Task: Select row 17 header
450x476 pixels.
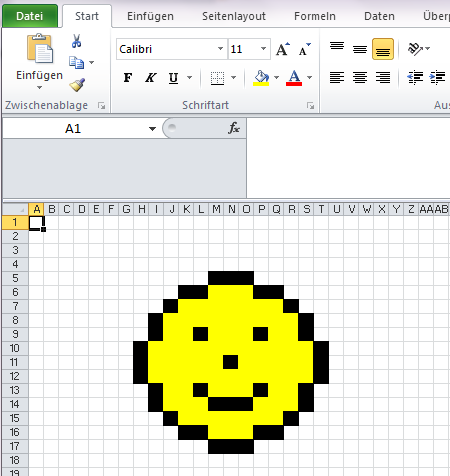Action: pos(15,446)
